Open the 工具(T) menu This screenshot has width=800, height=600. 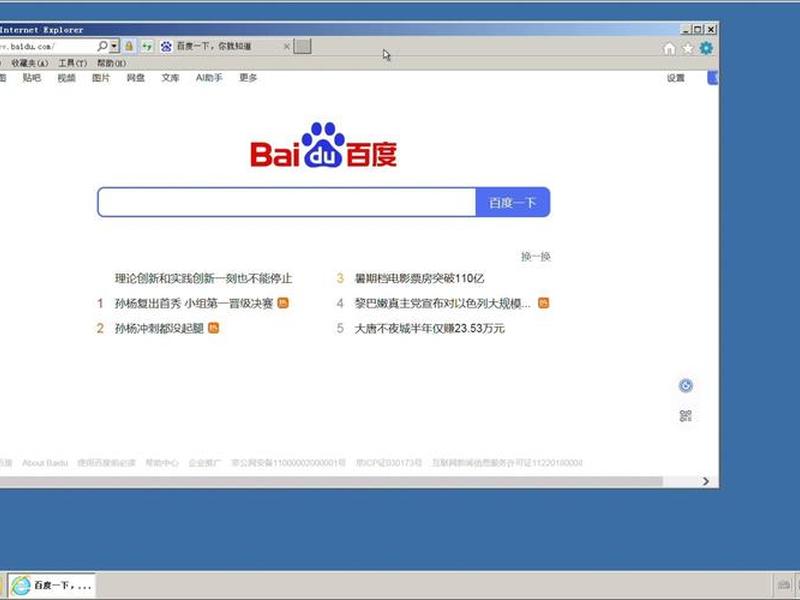[x=72, y=63]
